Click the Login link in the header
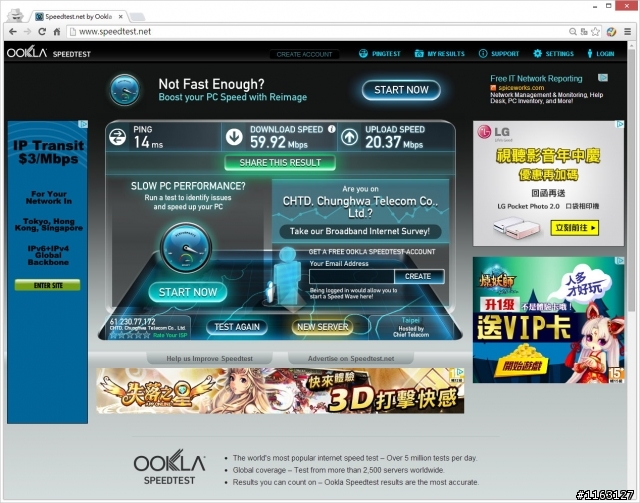The height and width of the screenshot is (503, 640). 600,53
